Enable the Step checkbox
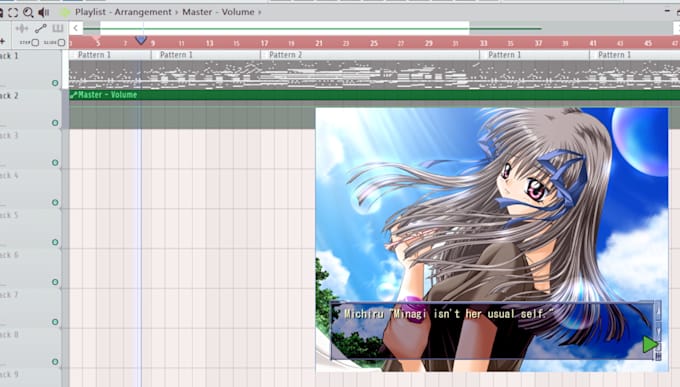This screenshot has height=387, width=680. (x=36, y=43)
